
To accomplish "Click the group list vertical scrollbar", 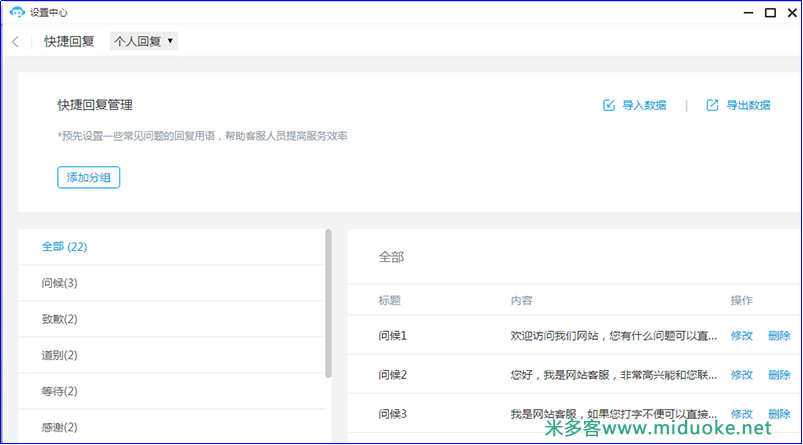I will point(328,300).
